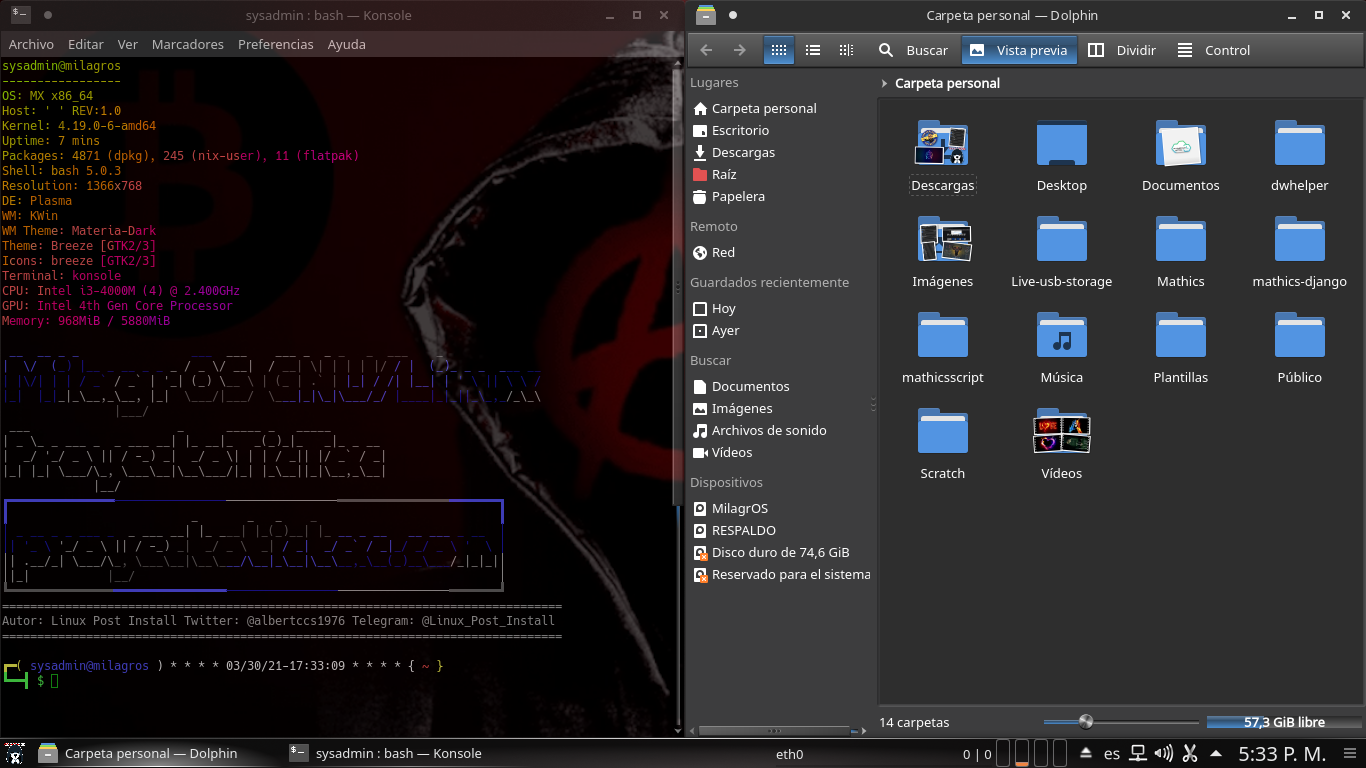Screen dimensions: 1366x768
Task: Switch to details column view mode
Action: pyautogui.click(x=846, y=50)
